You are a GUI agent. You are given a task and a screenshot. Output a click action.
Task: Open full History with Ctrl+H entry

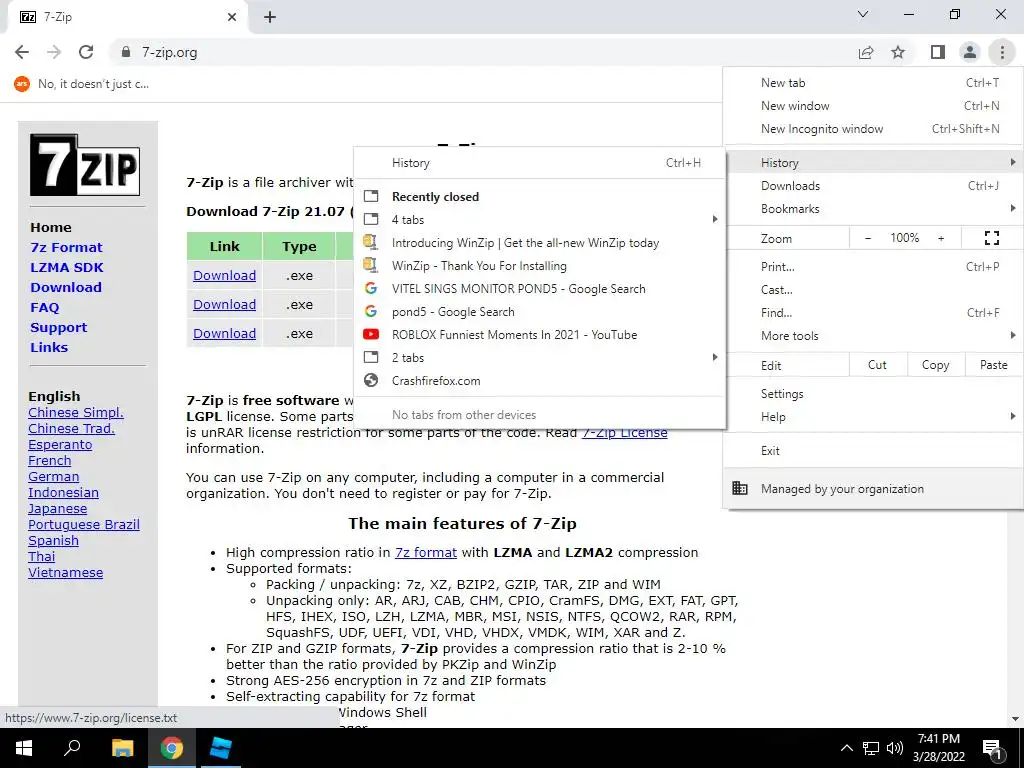click(539, 163)
